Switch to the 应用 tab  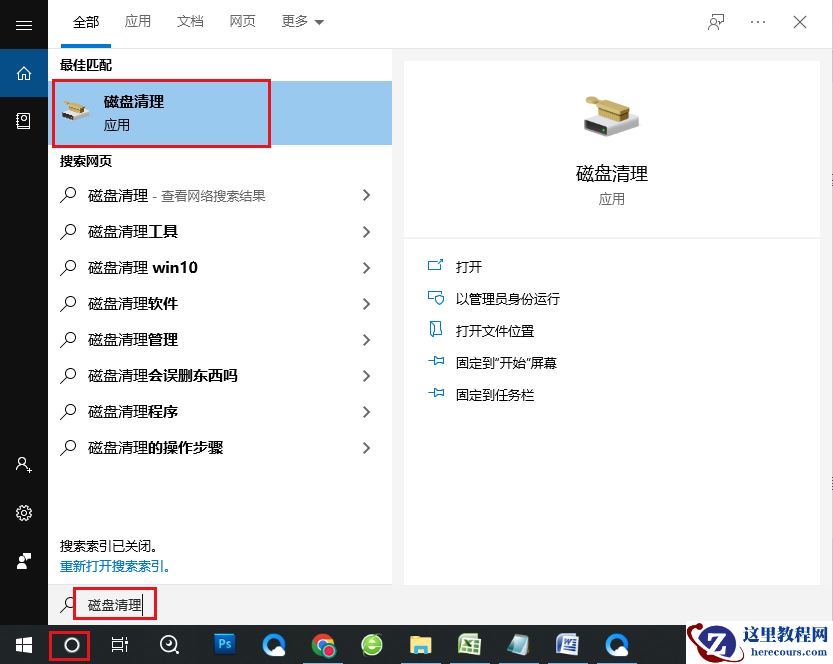138,20
